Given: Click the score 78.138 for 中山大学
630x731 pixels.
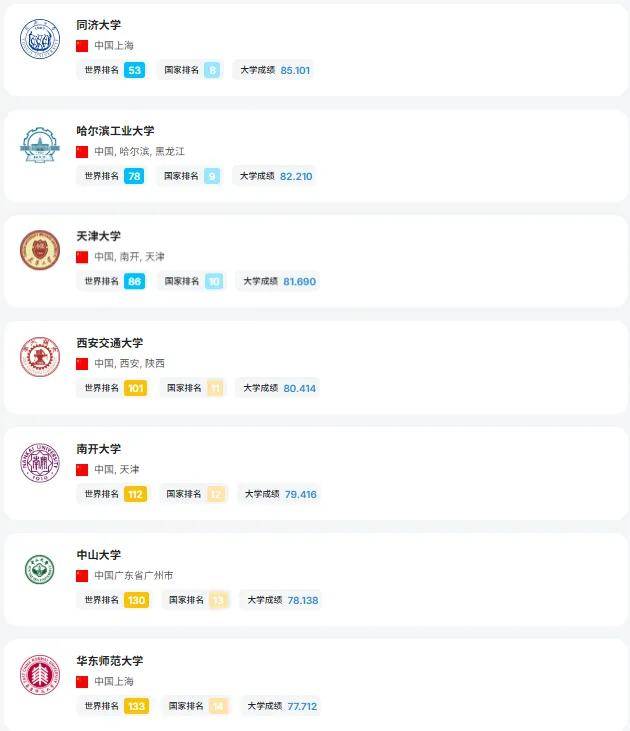Looking at the screenshot, I should pos(303,600).
